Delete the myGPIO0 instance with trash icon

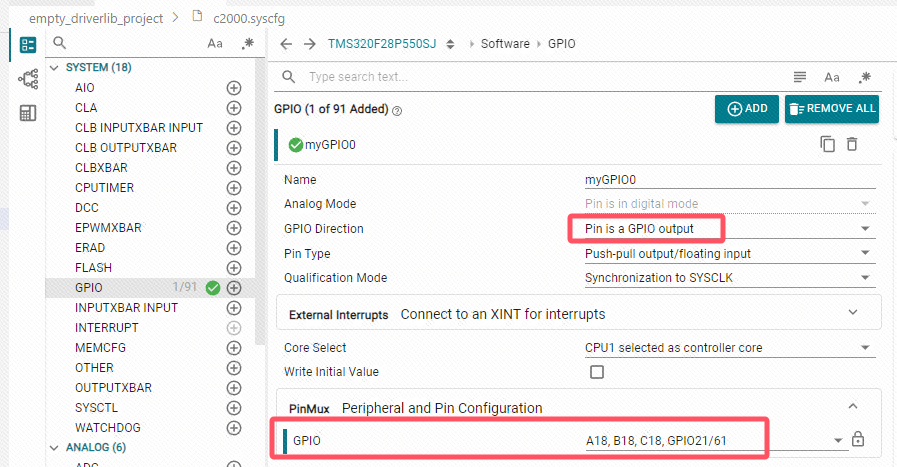[852, 144]
